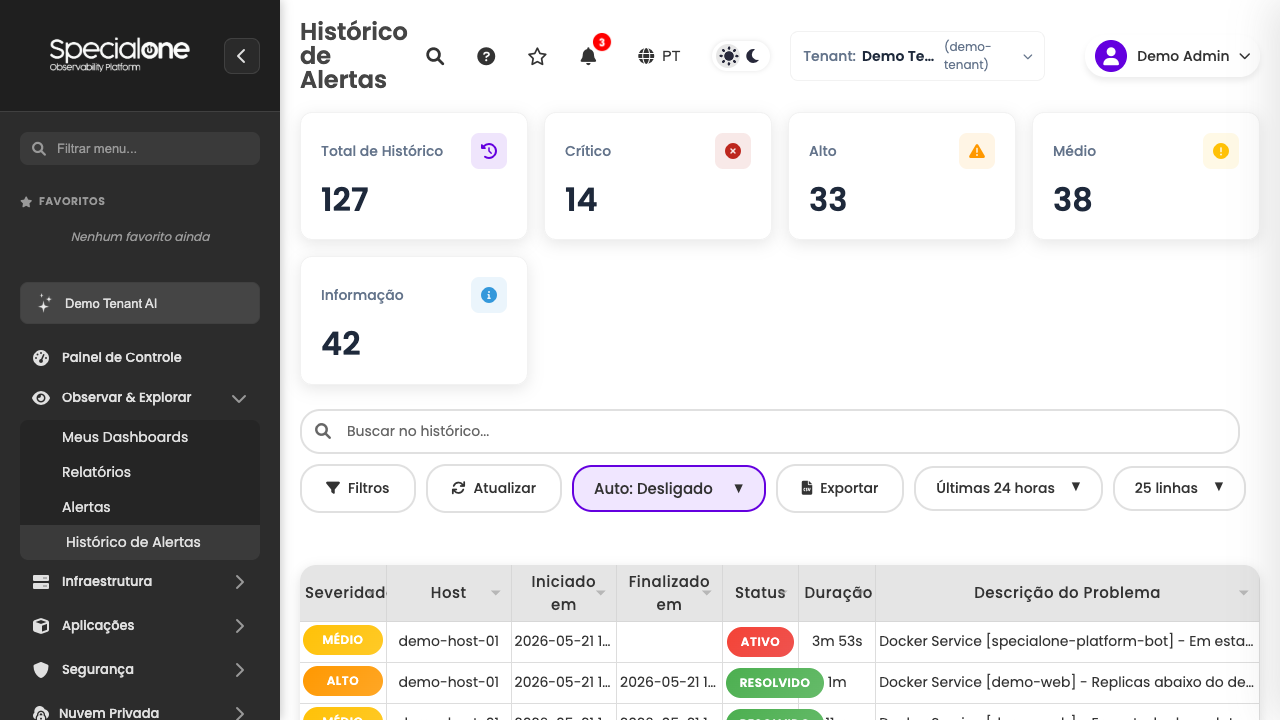The width and height of the screenshot is (1280, 720).
Task: Open the search magnifier in the header
Action: pos(435,56)
